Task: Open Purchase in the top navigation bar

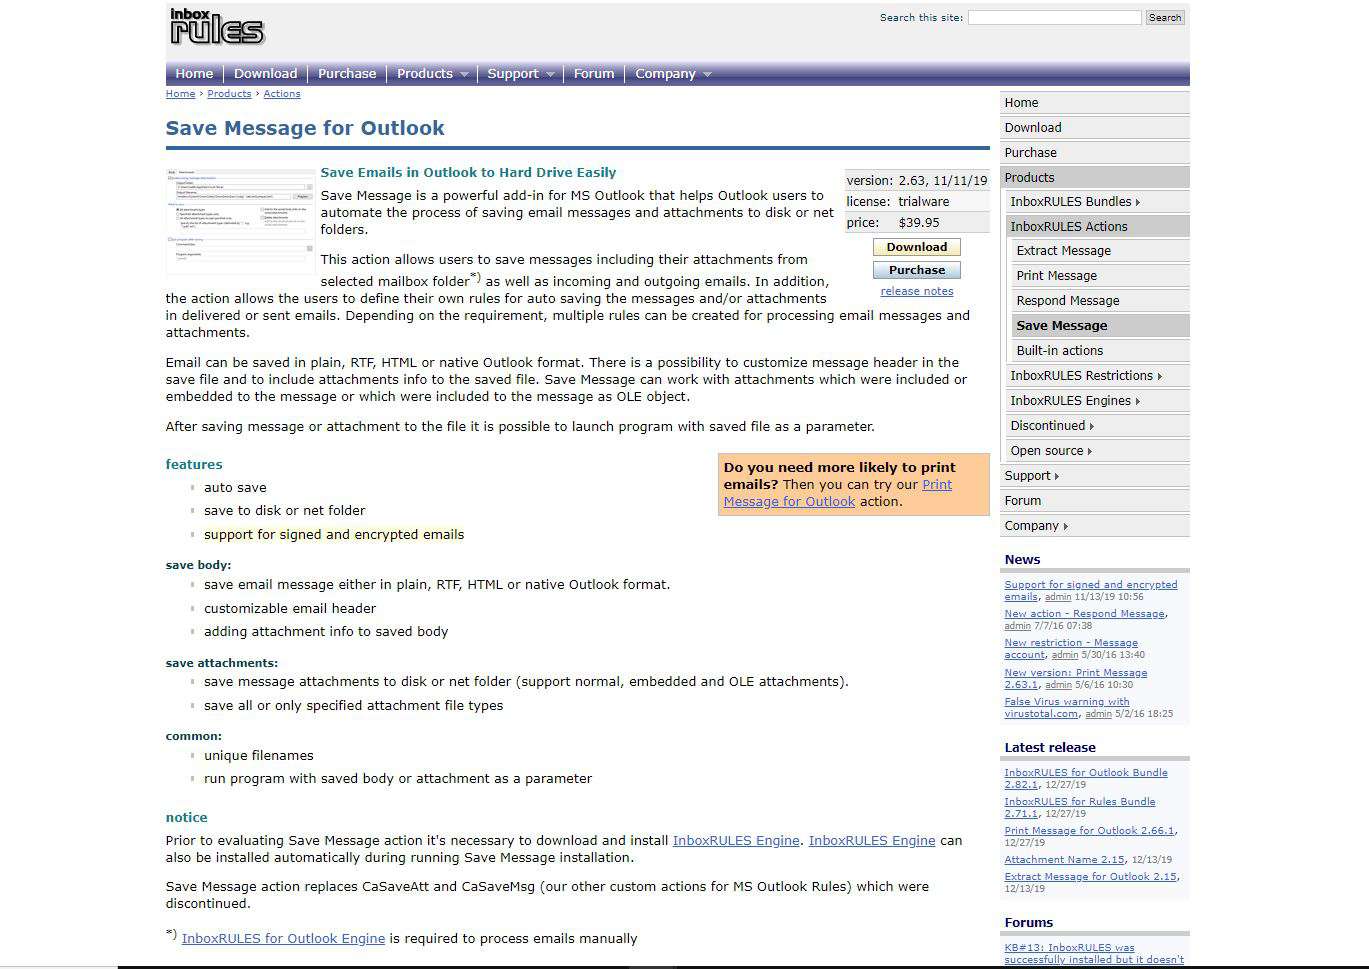Action: tap(347, 74)
